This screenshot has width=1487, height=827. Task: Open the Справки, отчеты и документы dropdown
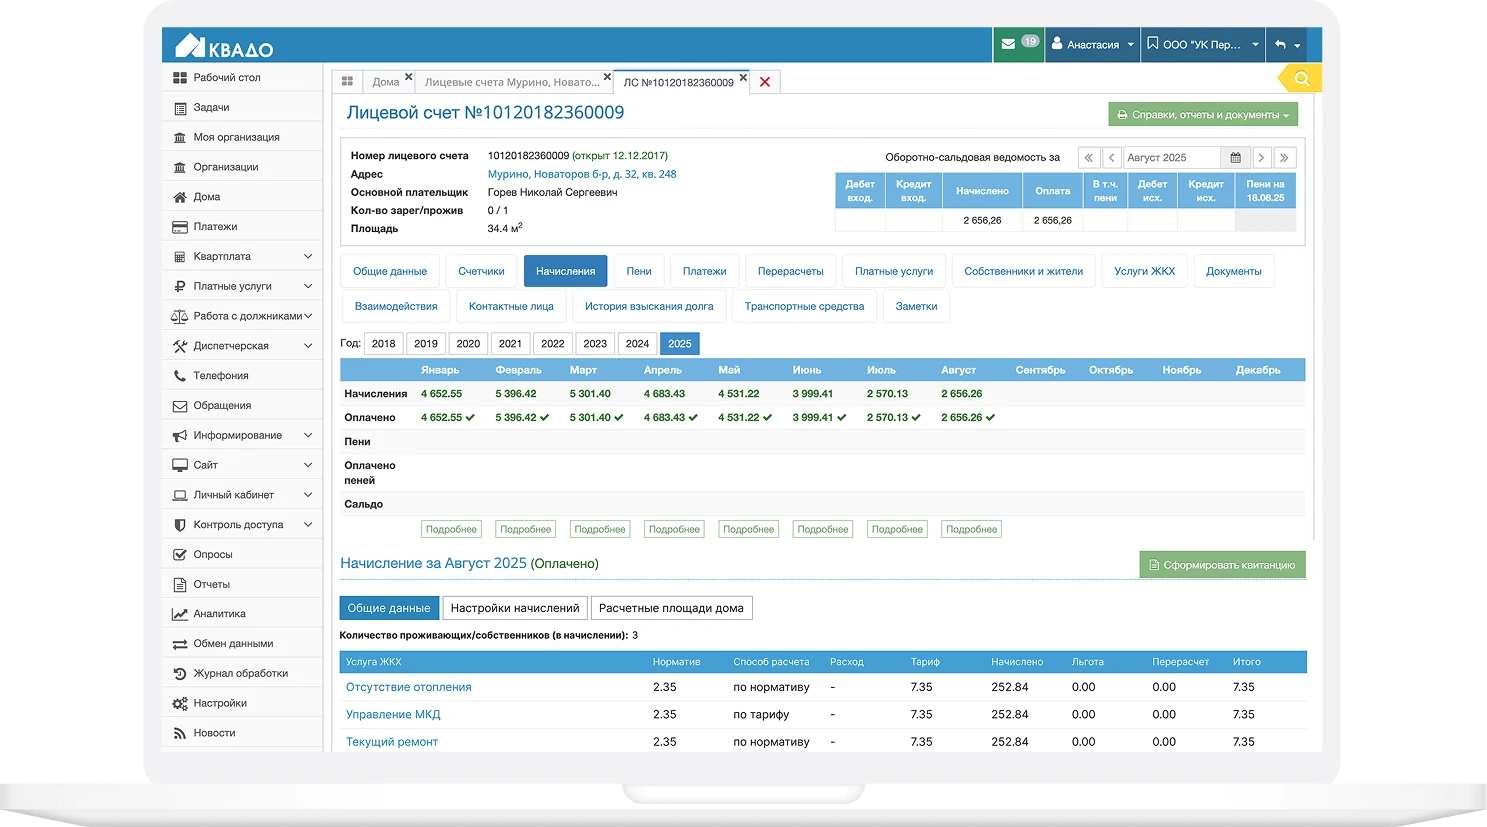coord(1202,114)
